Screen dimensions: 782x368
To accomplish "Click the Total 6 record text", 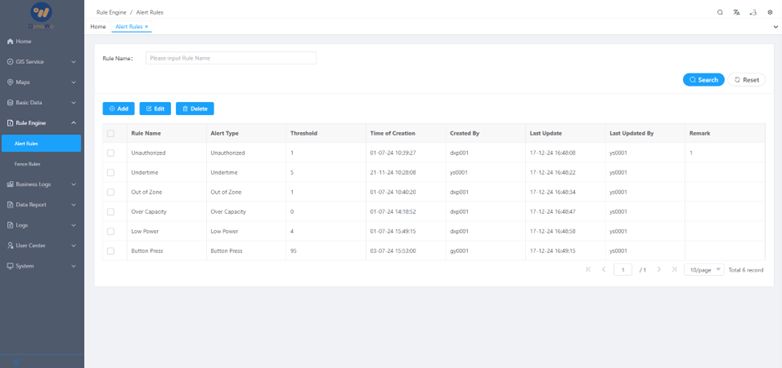I will [x=746, y=270].
